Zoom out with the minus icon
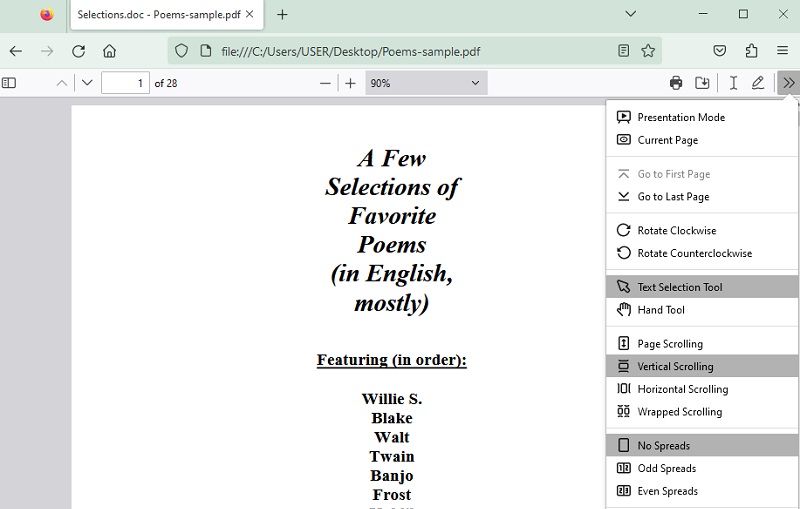 point(325,83)
